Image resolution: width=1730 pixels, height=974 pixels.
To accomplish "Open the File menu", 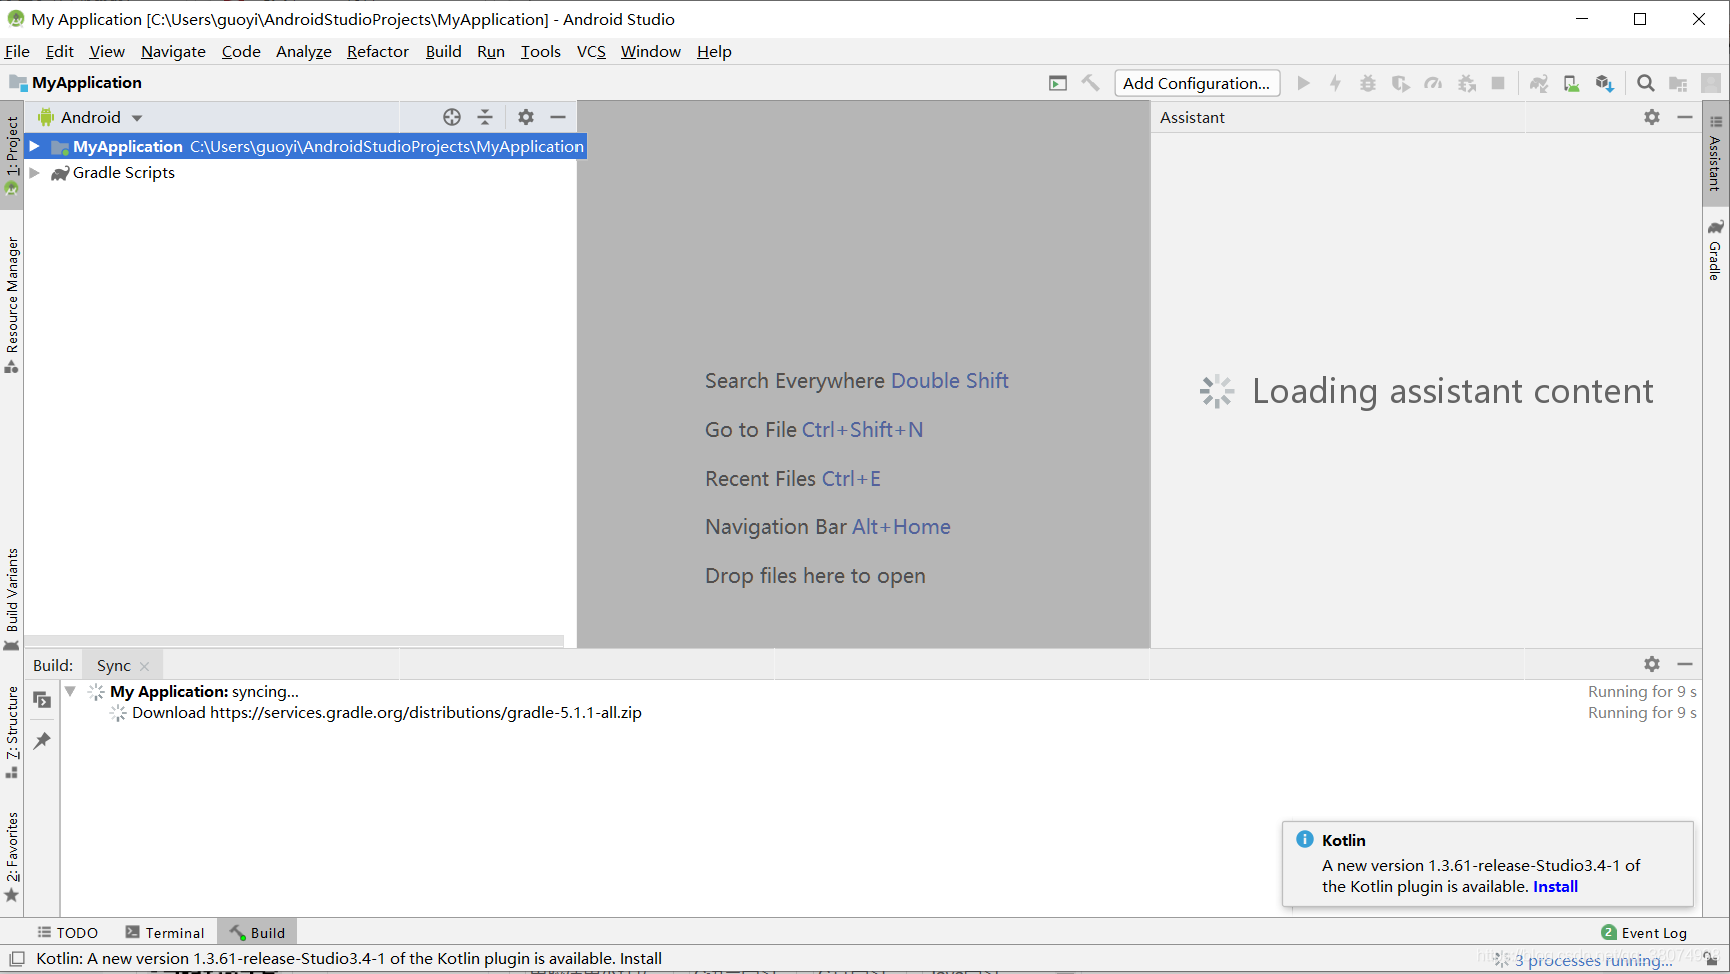I will tap(17, 51).
